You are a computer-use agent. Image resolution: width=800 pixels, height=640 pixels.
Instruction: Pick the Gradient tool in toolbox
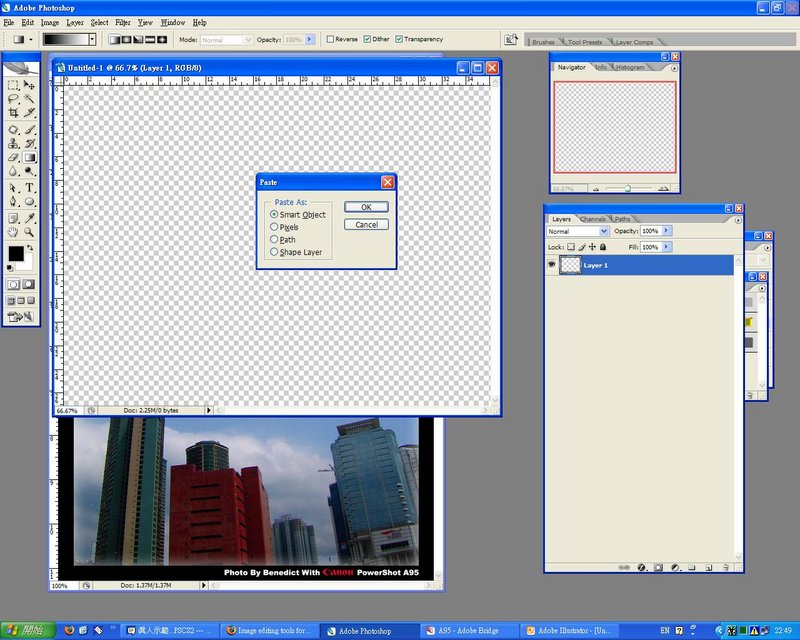click(30, 158)
